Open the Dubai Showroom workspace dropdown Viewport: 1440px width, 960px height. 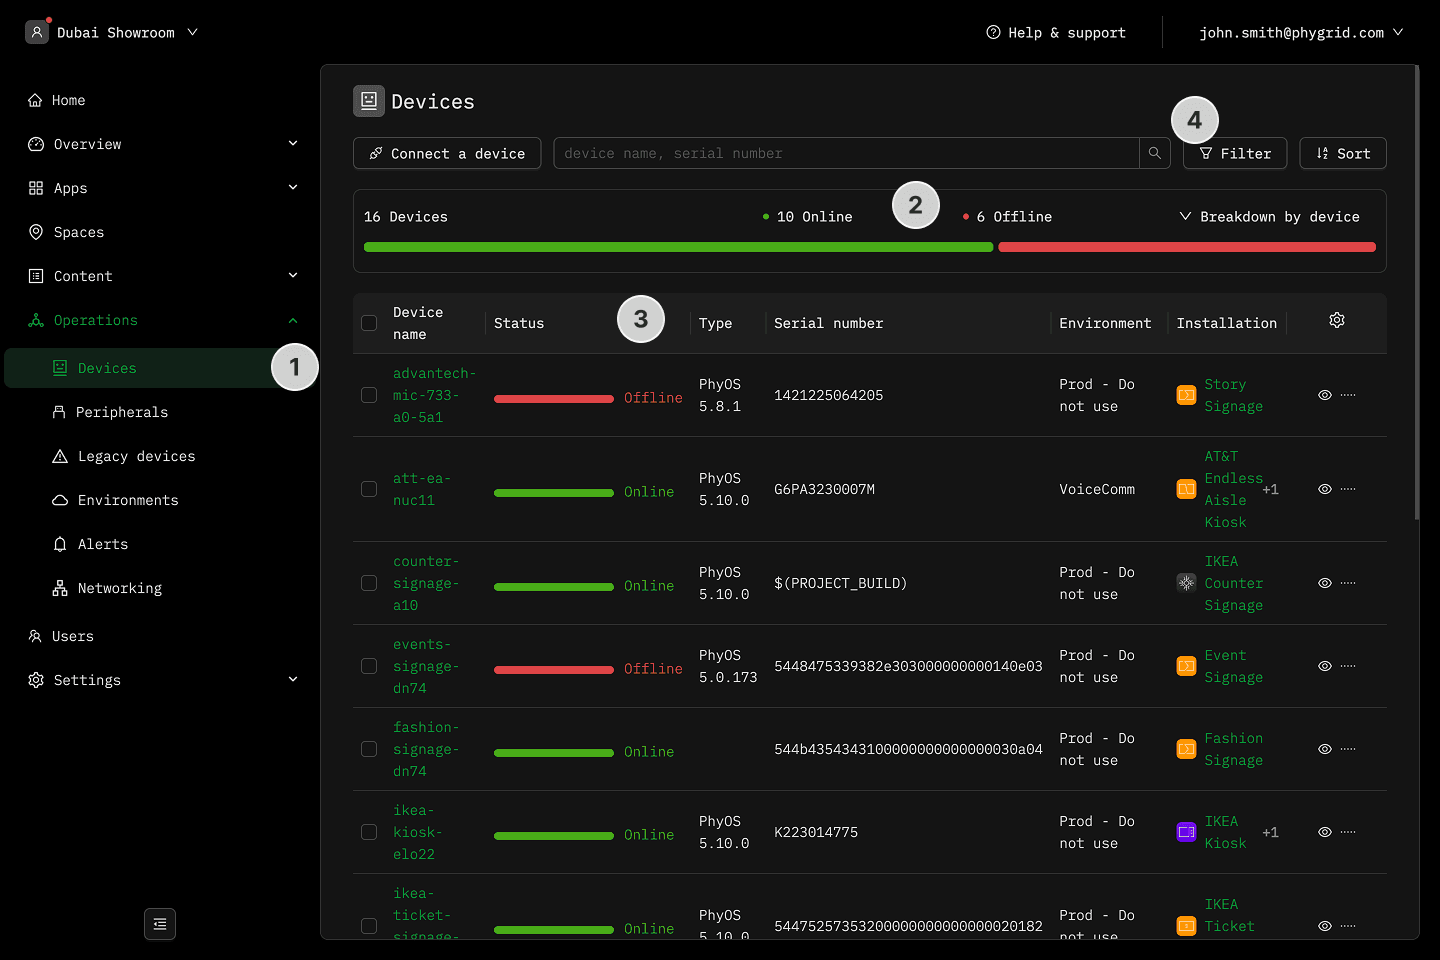click(113, 33)
